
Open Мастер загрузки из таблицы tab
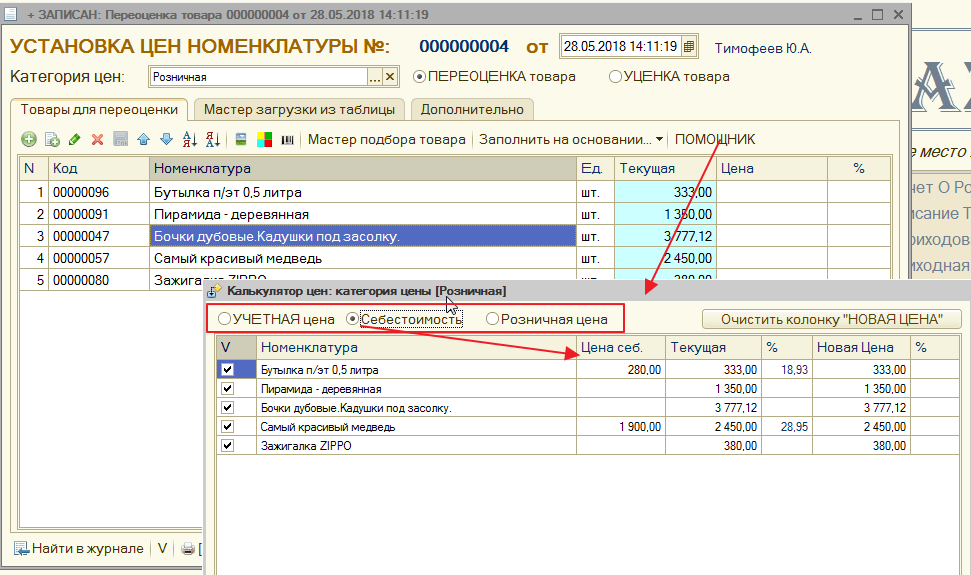tap(299, 110)
